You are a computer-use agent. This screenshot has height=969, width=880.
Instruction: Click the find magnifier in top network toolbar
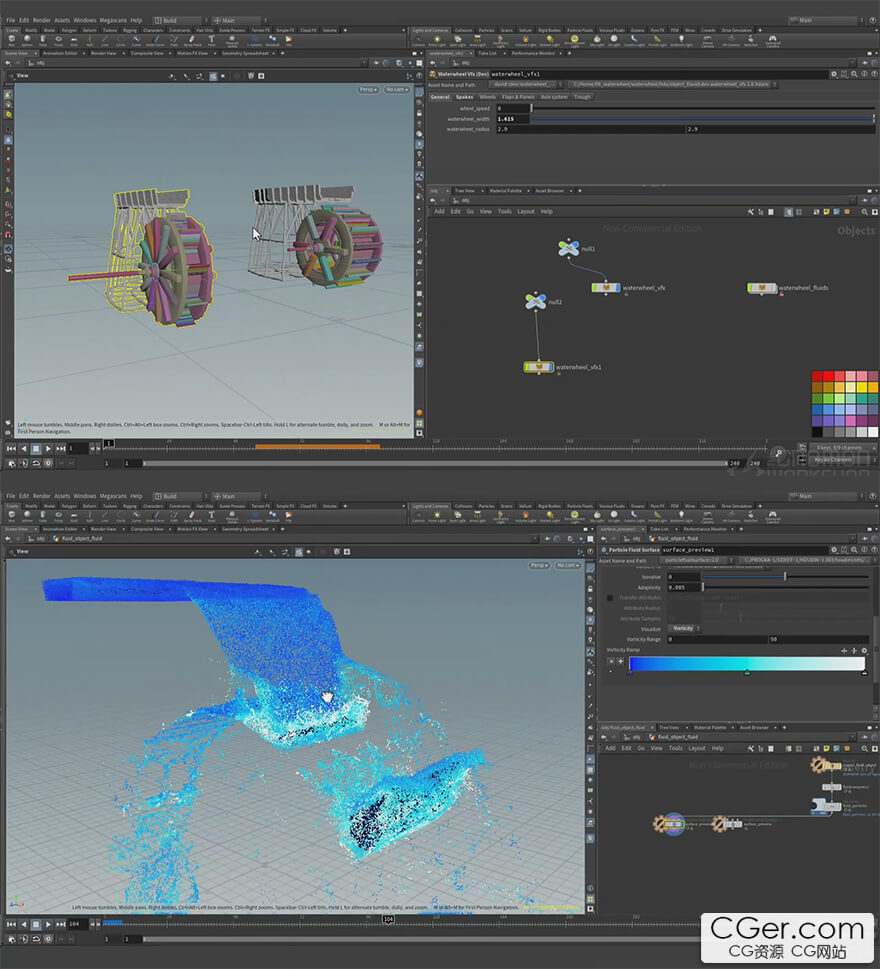click(865, 212)
